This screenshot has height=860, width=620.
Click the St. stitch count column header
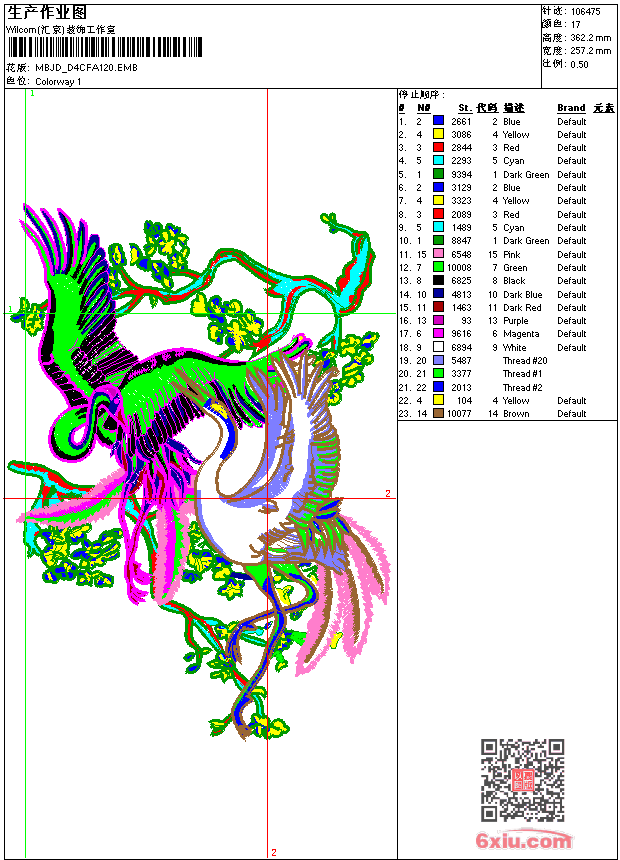coord(464,108)
